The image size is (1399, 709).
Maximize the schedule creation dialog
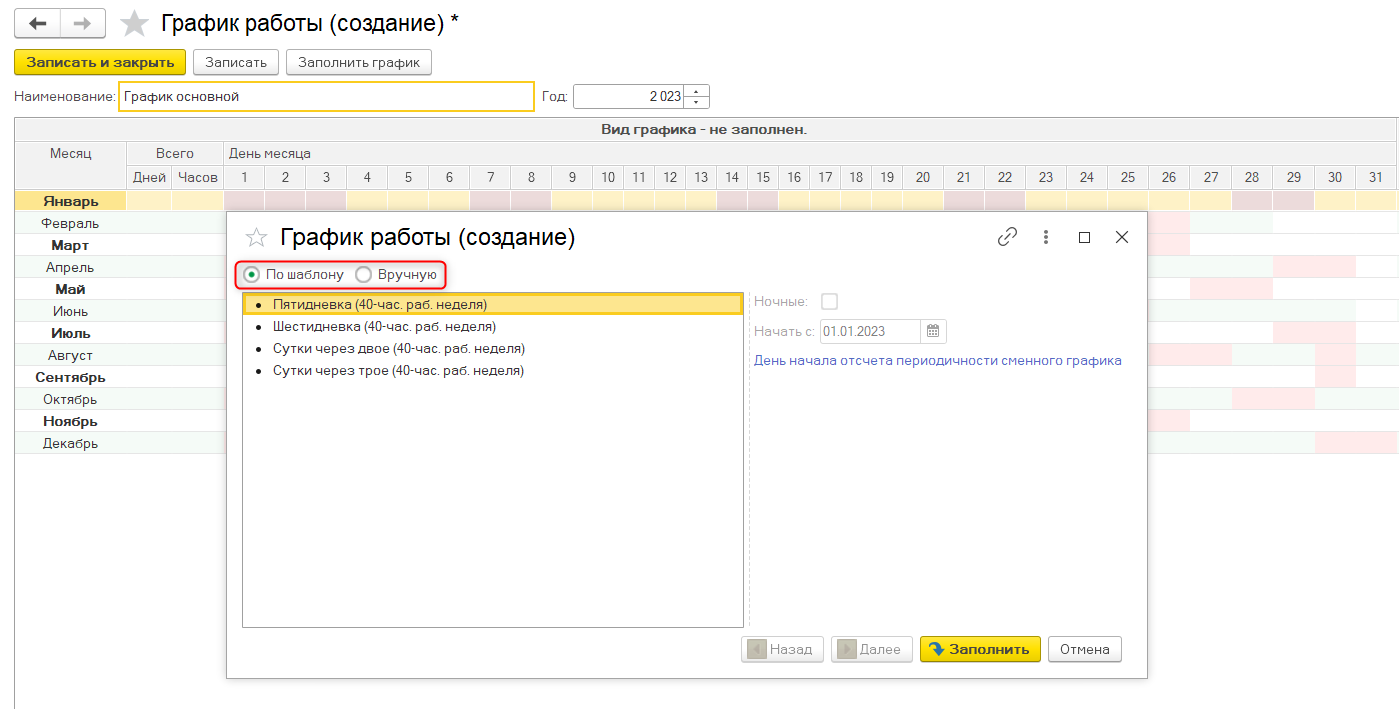(1084, 237)
